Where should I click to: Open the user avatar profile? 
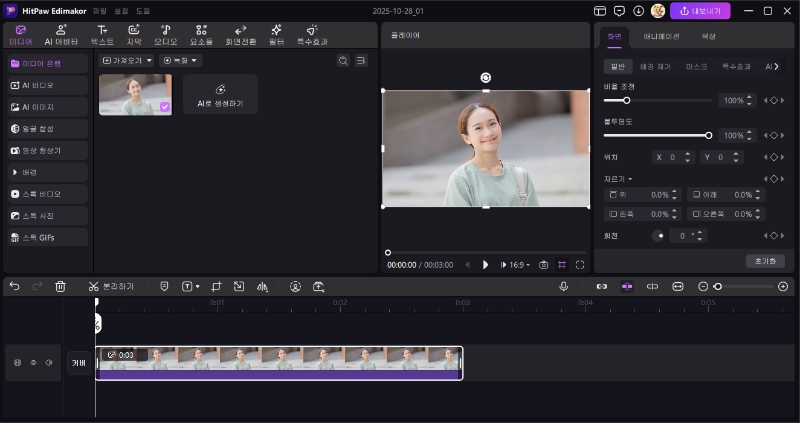[x=658, y=11]
